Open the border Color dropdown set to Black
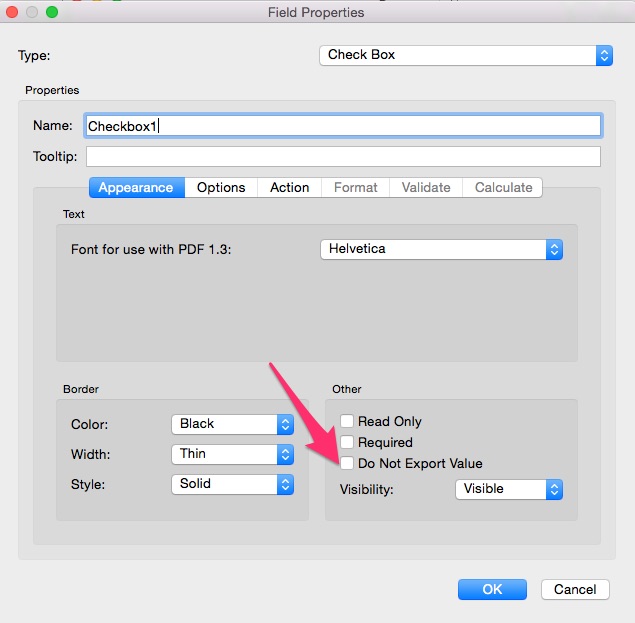Screen dimensions: 635x623 click(x=232, y=424)
